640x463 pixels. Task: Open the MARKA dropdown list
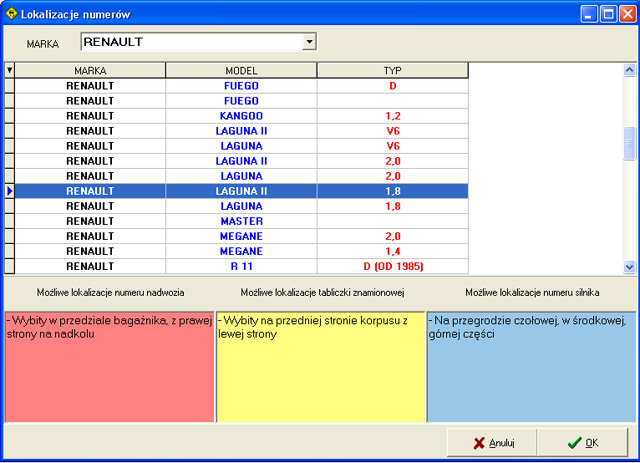[309, 42]
